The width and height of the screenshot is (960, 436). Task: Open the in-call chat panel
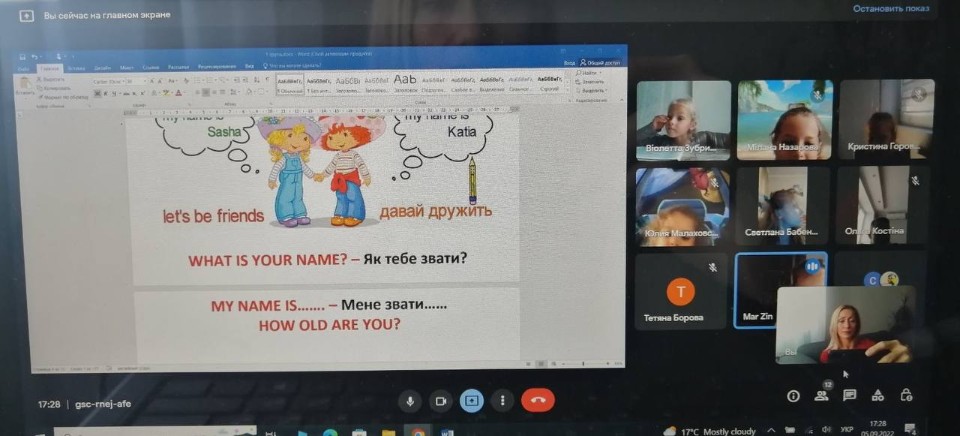pyautogui.click(x=849, y=396)
